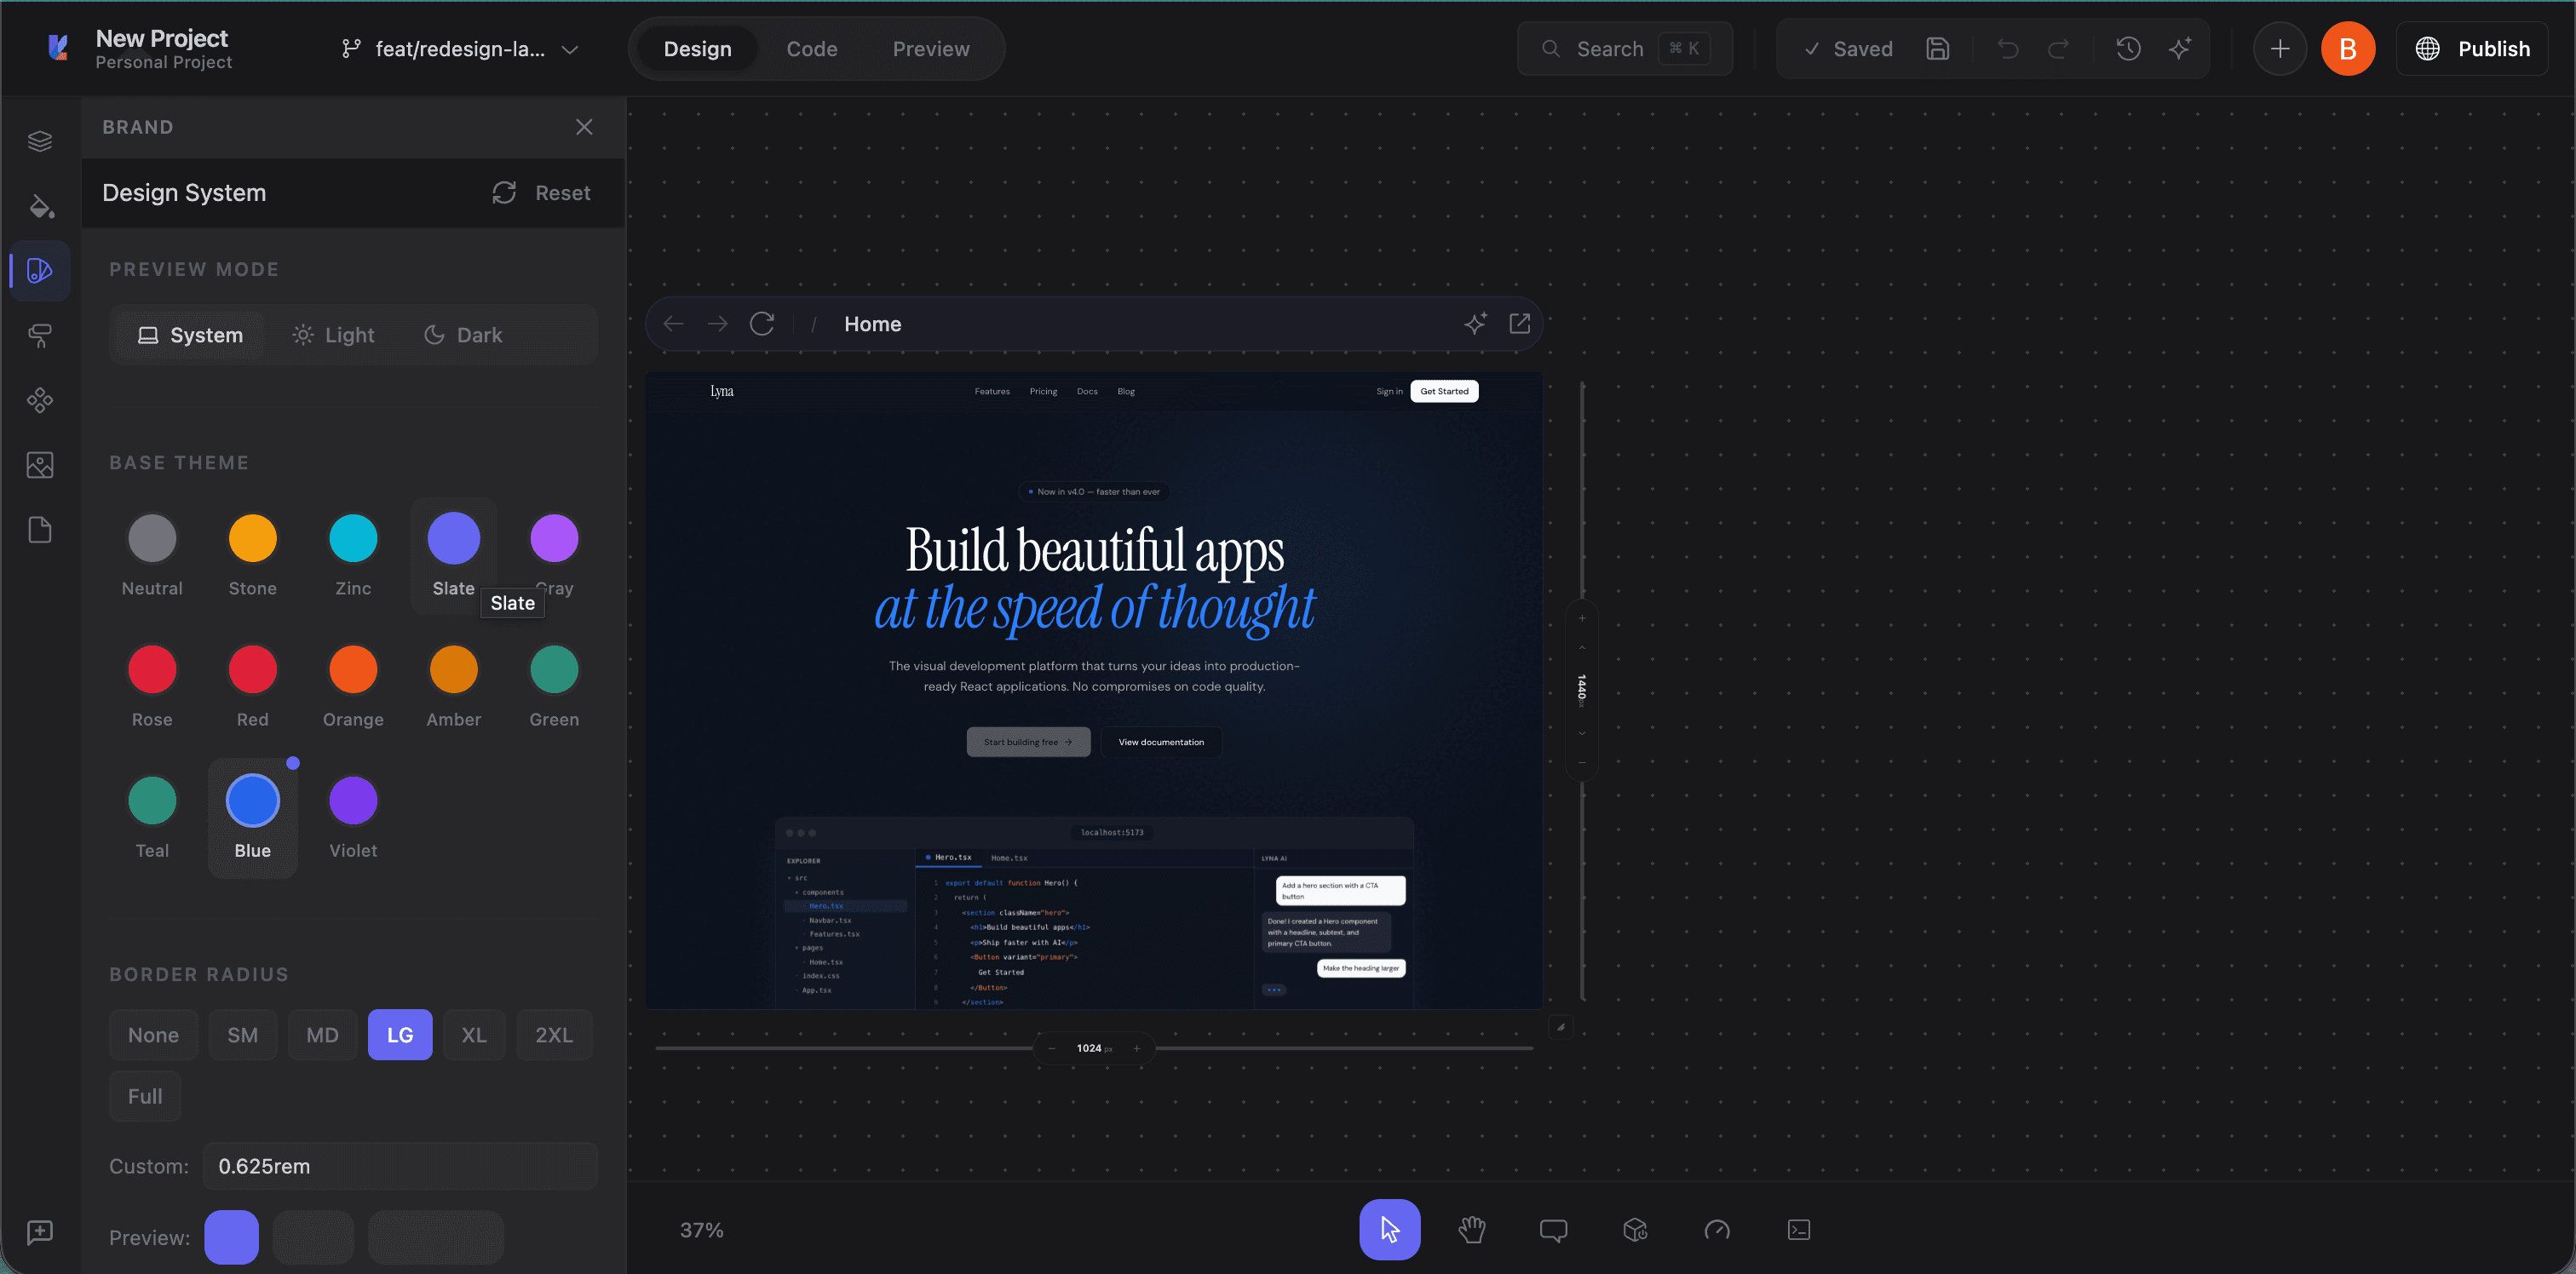The image size is (2576, 1274).
Task: Switch to the Preview tab
Action: coord(930,49)
